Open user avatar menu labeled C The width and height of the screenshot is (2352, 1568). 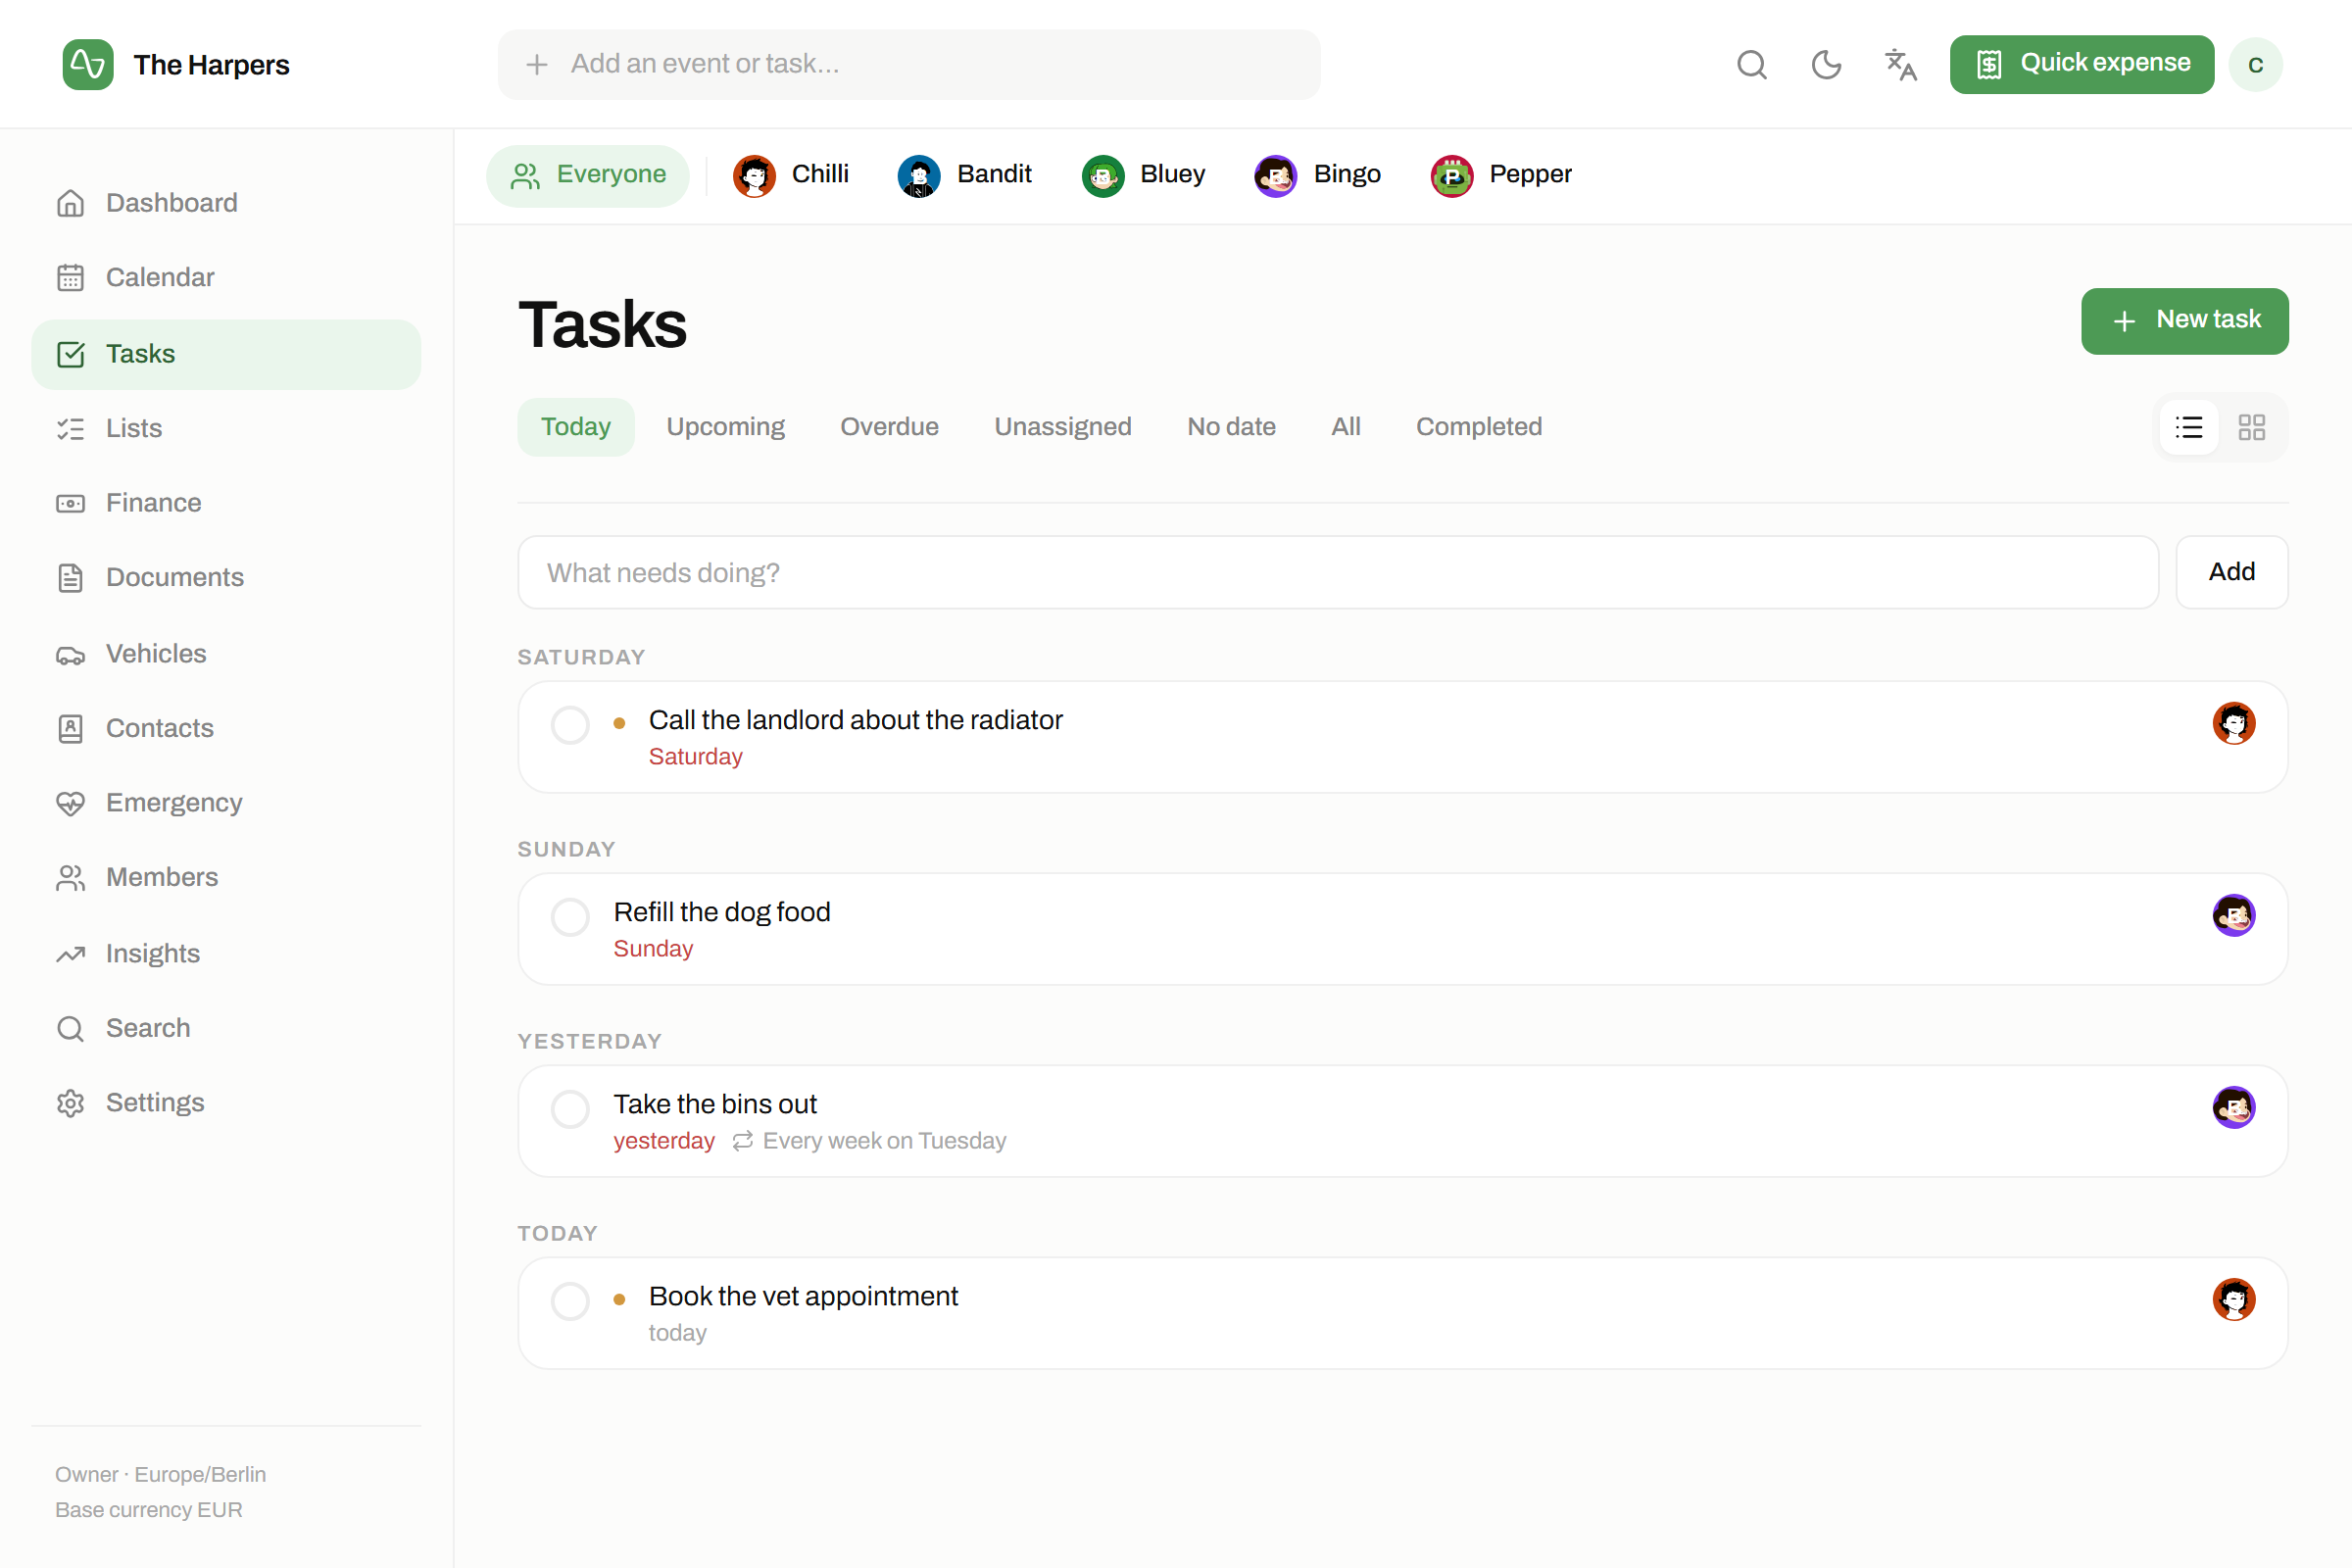click(x=2255, y=65)
